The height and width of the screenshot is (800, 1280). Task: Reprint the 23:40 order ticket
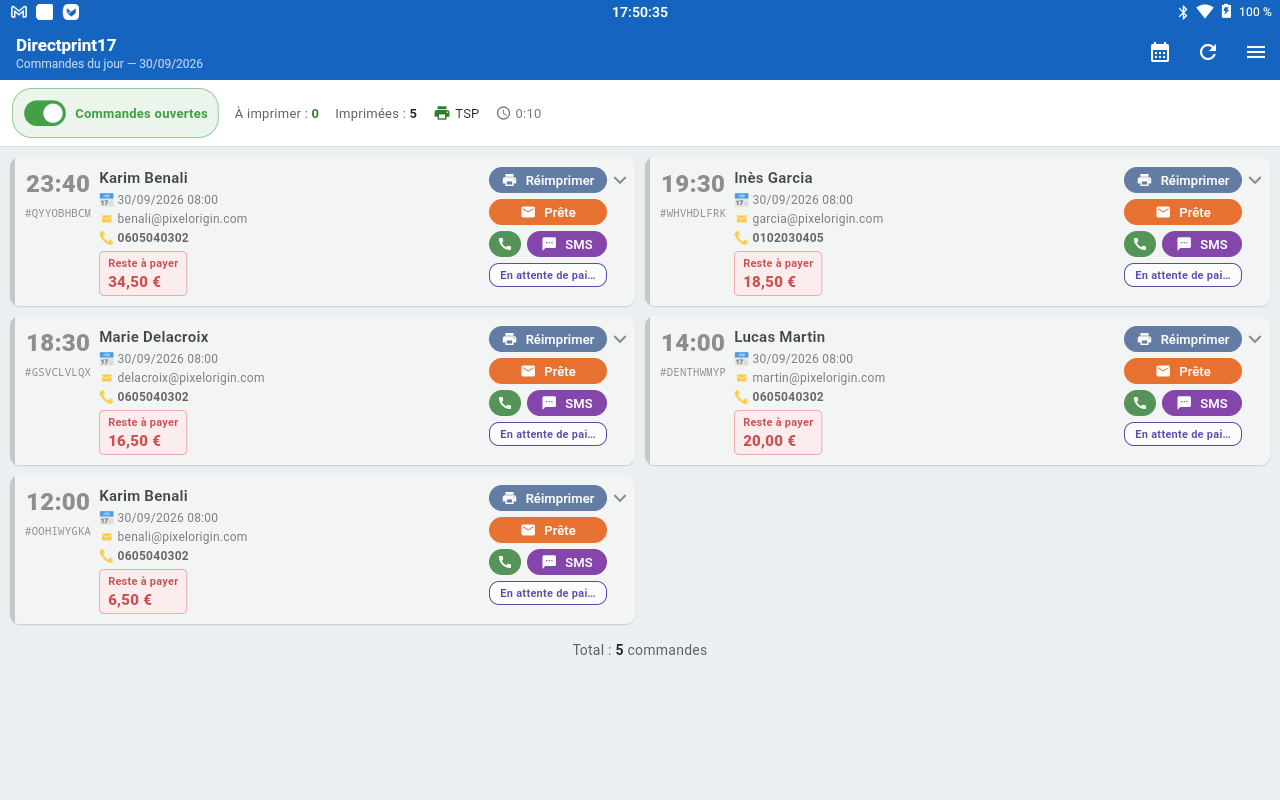[x=548, y=180]
